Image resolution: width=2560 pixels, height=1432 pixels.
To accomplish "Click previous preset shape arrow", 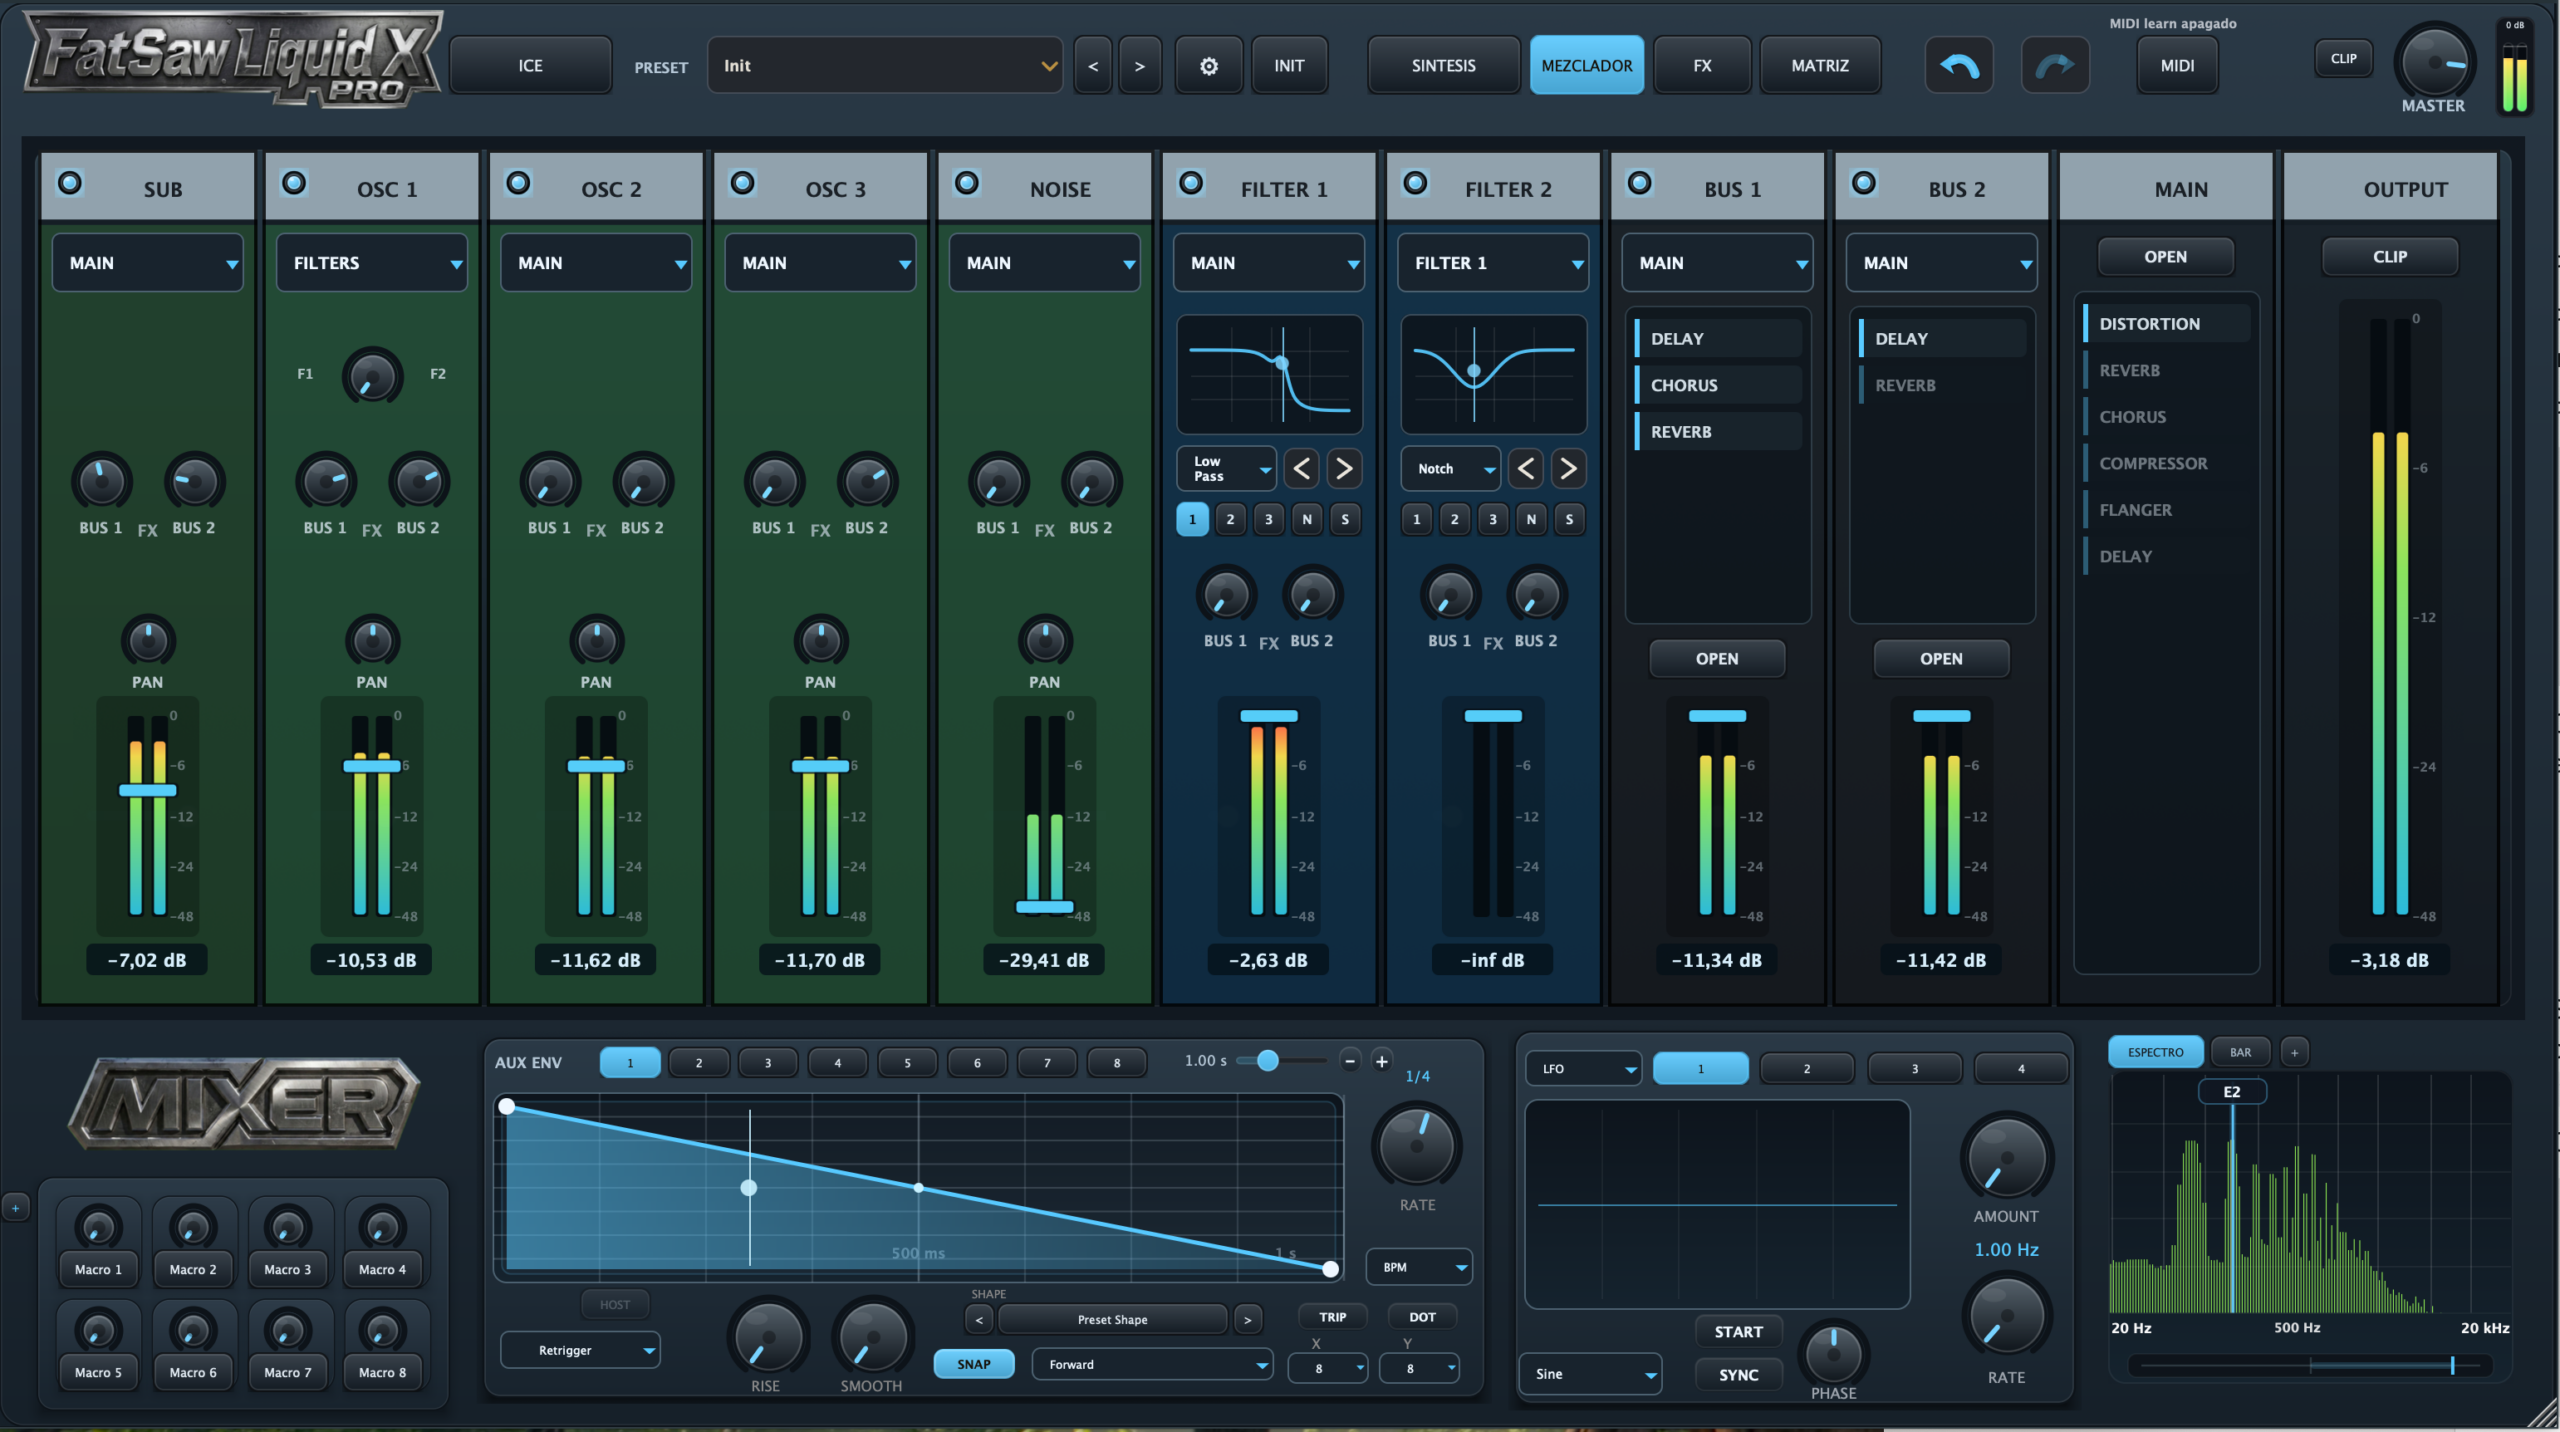I will (x=979, y=1320).
